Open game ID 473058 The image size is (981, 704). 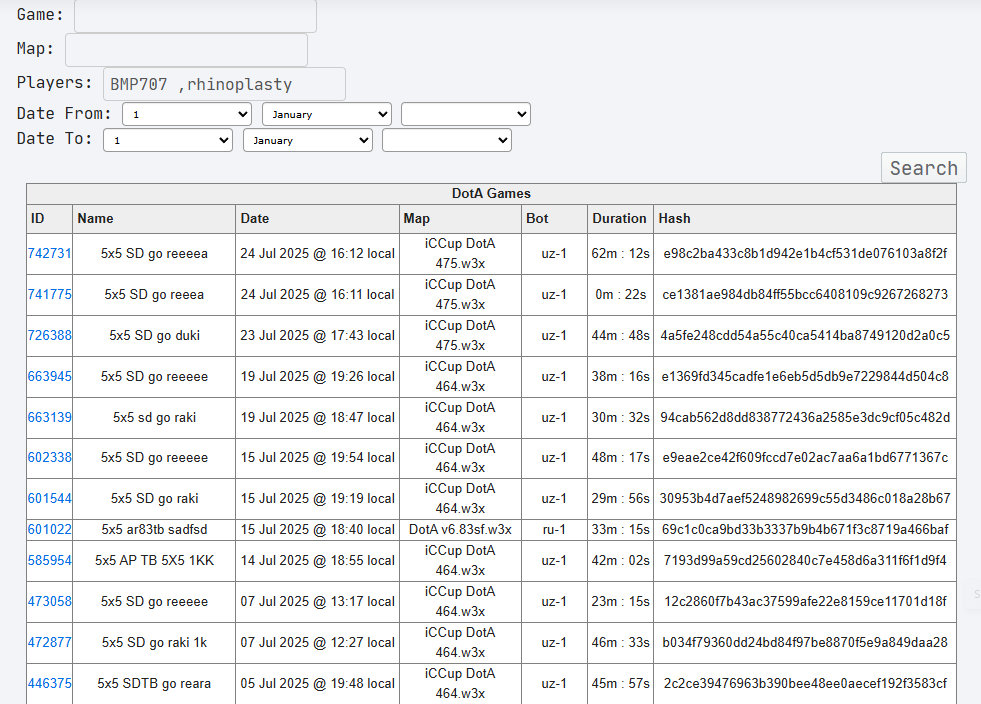(x=49, y=601)
